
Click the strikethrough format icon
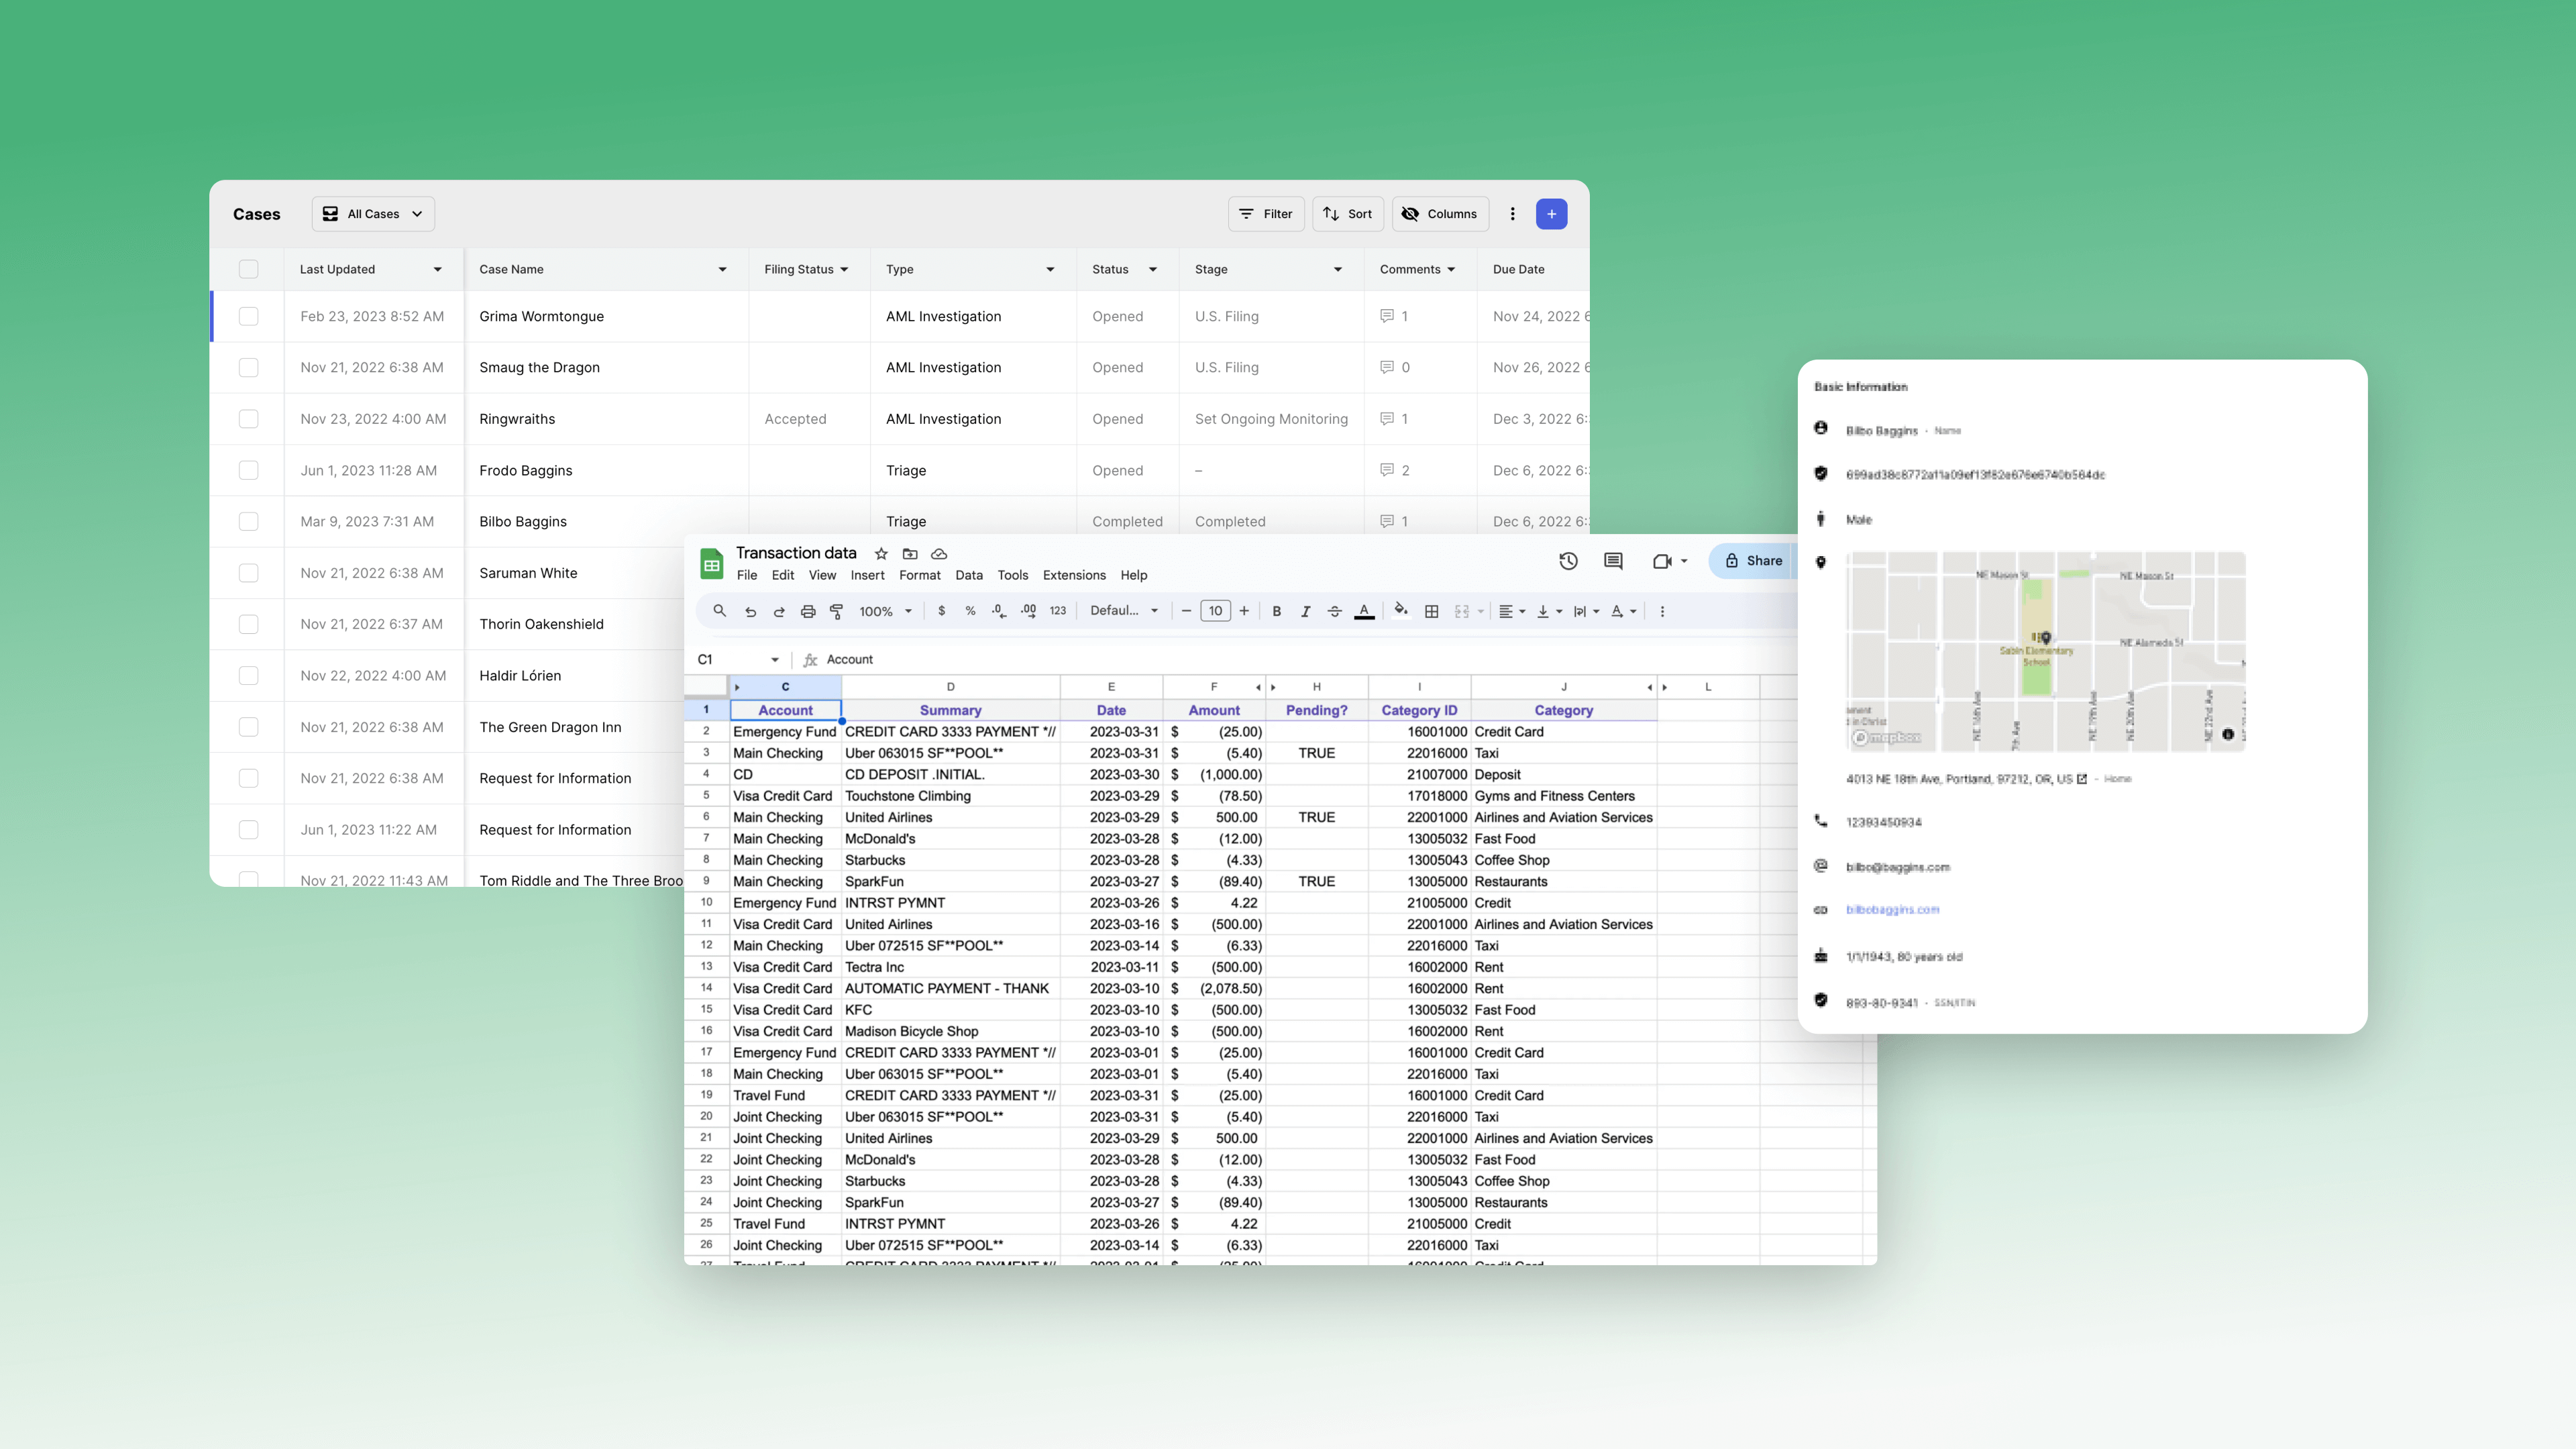point(1334,612)
